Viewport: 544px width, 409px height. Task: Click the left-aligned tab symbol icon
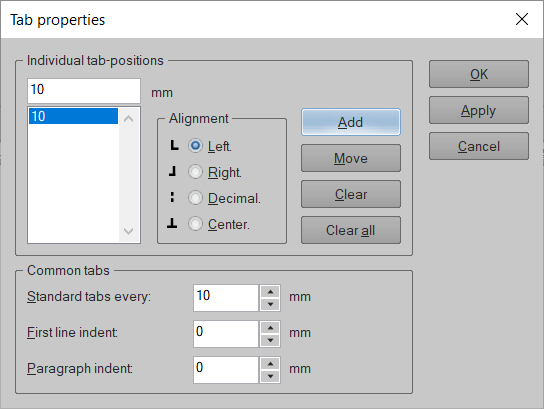pyautogui.click(x=174, y=146)
